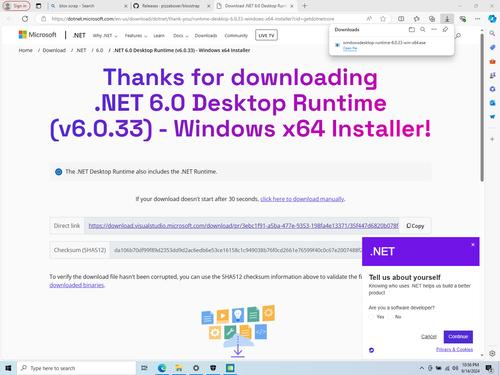Open a new browser tab
Screen dimensions: 500x375
[304, 6]
